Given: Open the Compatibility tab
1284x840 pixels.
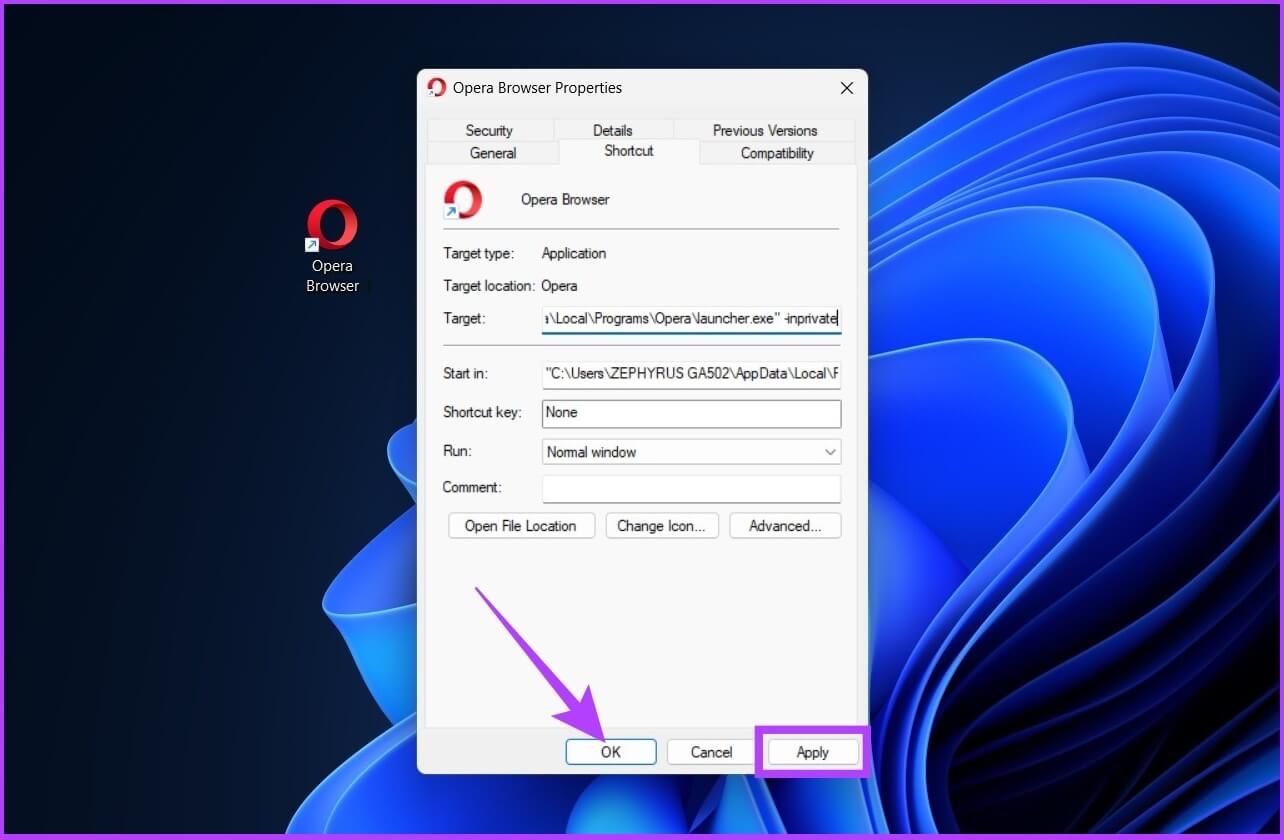Looking at the screenshot, I should (777, 153).
